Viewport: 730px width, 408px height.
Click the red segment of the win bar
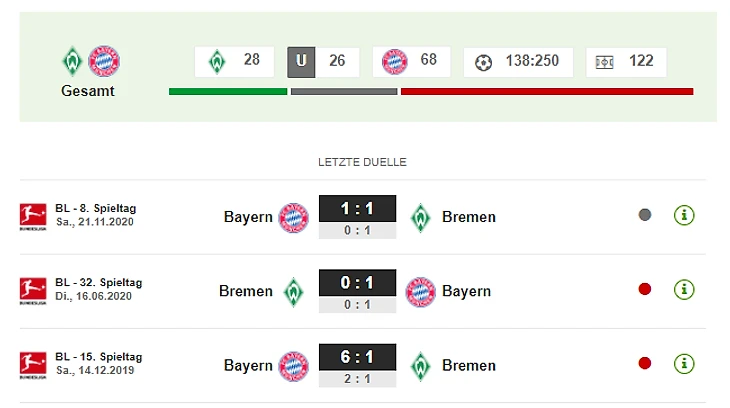point(546,92)
